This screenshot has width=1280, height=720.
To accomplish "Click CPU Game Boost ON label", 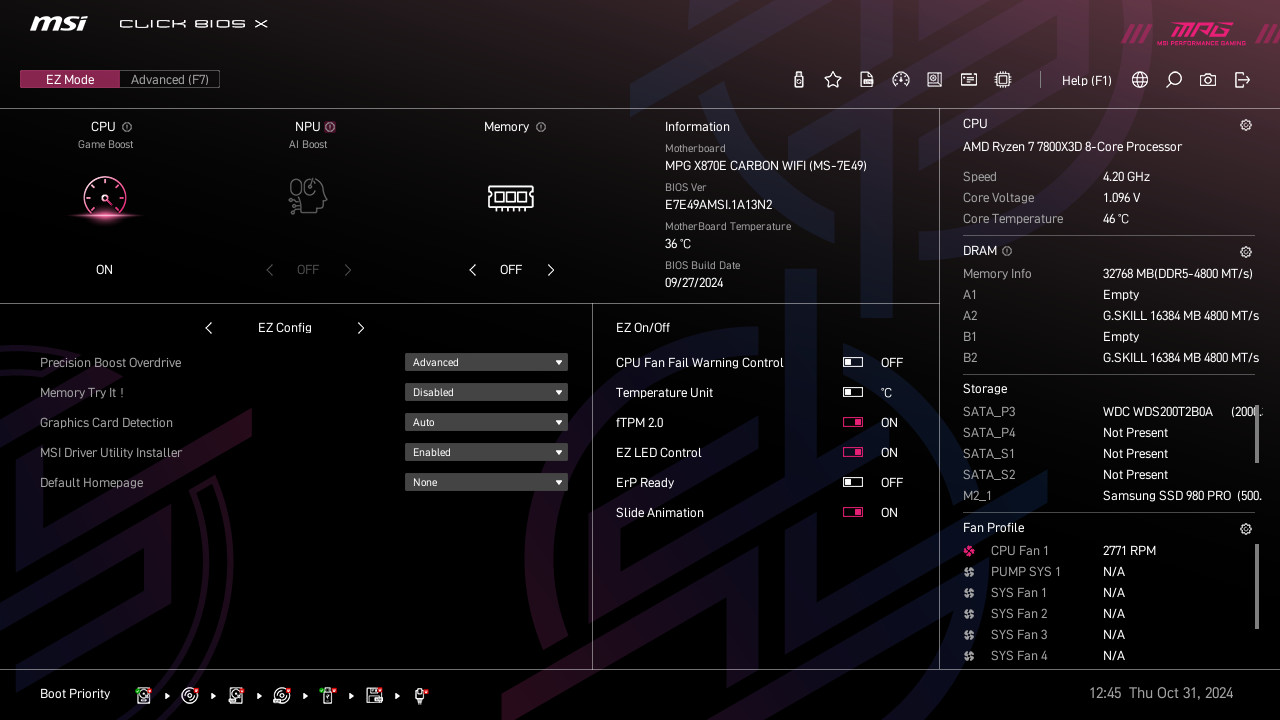I will click(x=104, y=270).
